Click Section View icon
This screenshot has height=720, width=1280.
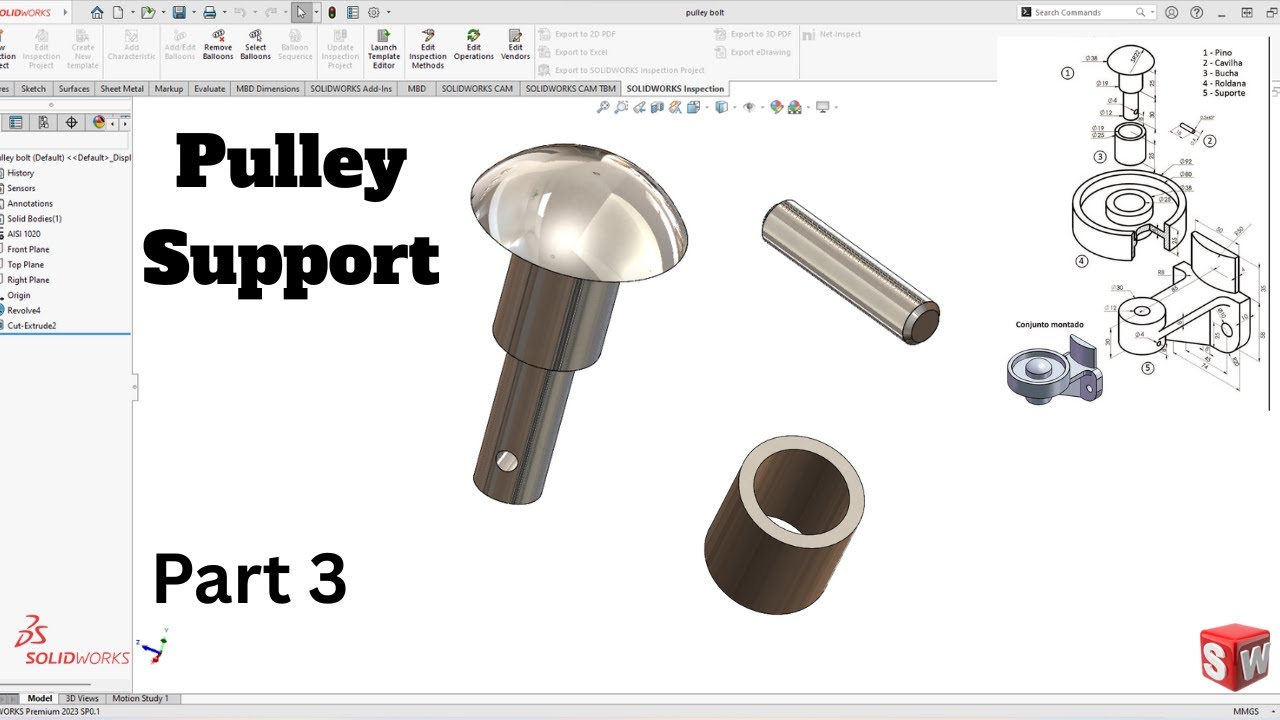[x=657, y=107]
